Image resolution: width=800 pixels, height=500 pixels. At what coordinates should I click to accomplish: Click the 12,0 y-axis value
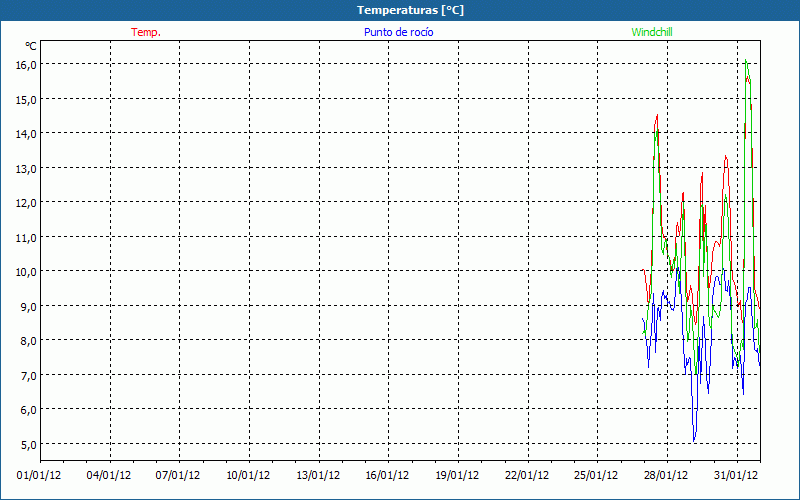point(26,203)
